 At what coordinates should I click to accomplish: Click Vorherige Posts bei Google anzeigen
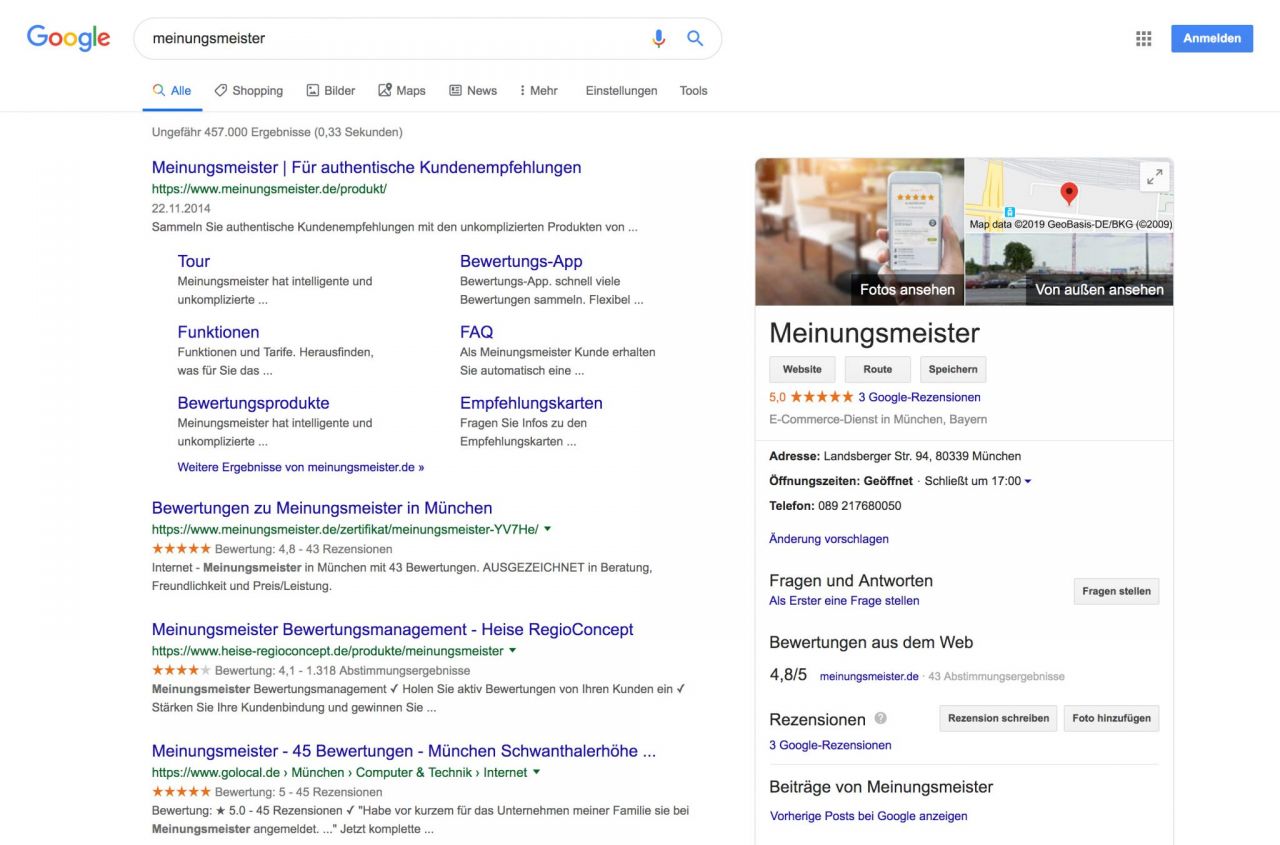click(869, 816)
